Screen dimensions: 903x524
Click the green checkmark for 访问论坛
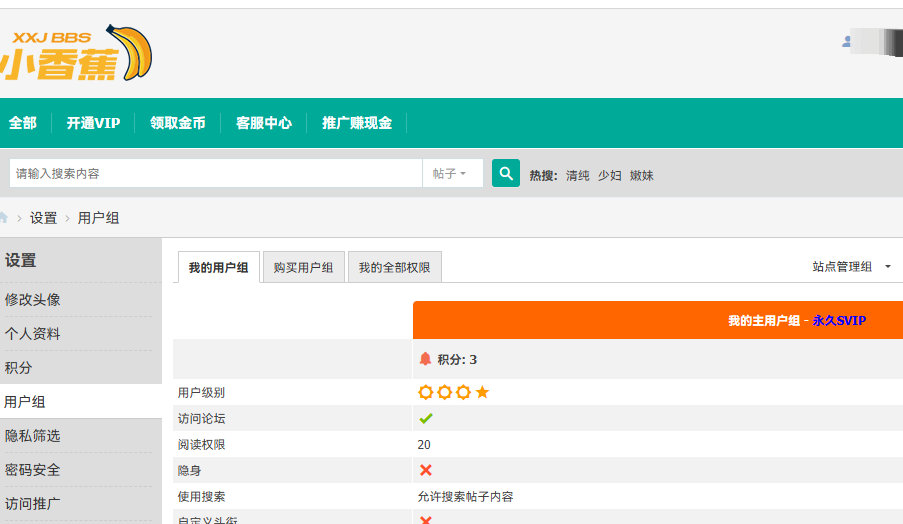pyautogui.click(x=426, y=419)
